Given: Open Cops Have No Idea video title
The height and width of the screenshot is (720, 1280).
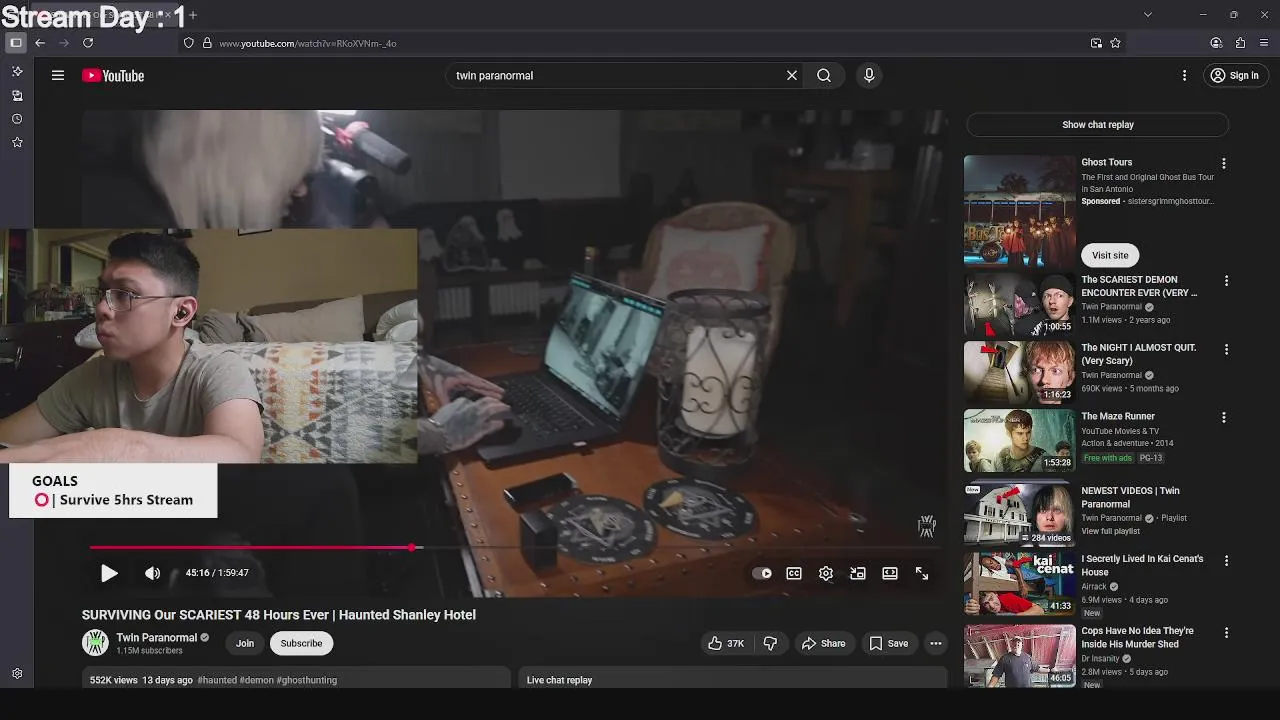Looking at the screenshot, I should click(1137, 638).
